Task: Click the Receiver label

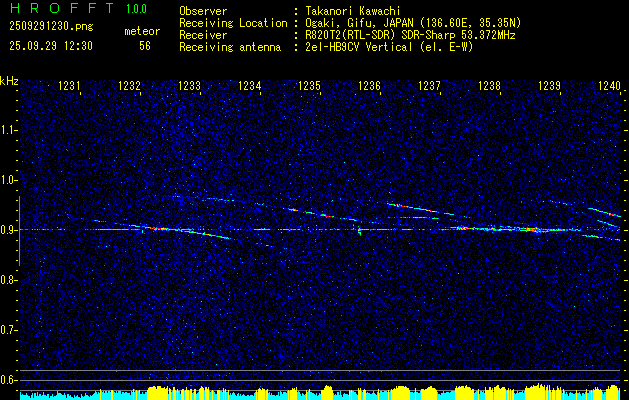Action: tap(203, 35)
